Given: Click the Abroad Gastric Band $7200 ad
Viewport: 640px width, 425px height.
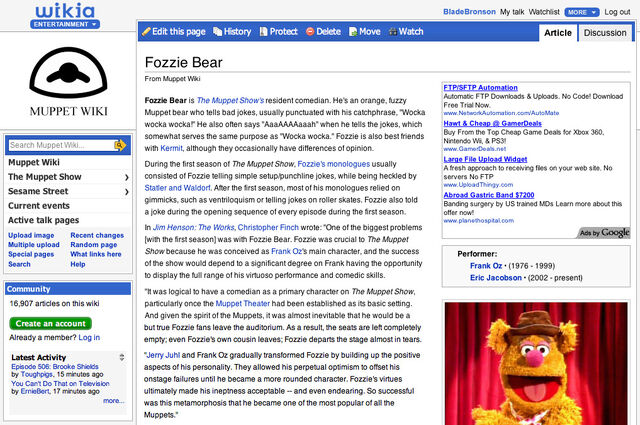Looking at the screenshot, I should (x=489, y=195).
